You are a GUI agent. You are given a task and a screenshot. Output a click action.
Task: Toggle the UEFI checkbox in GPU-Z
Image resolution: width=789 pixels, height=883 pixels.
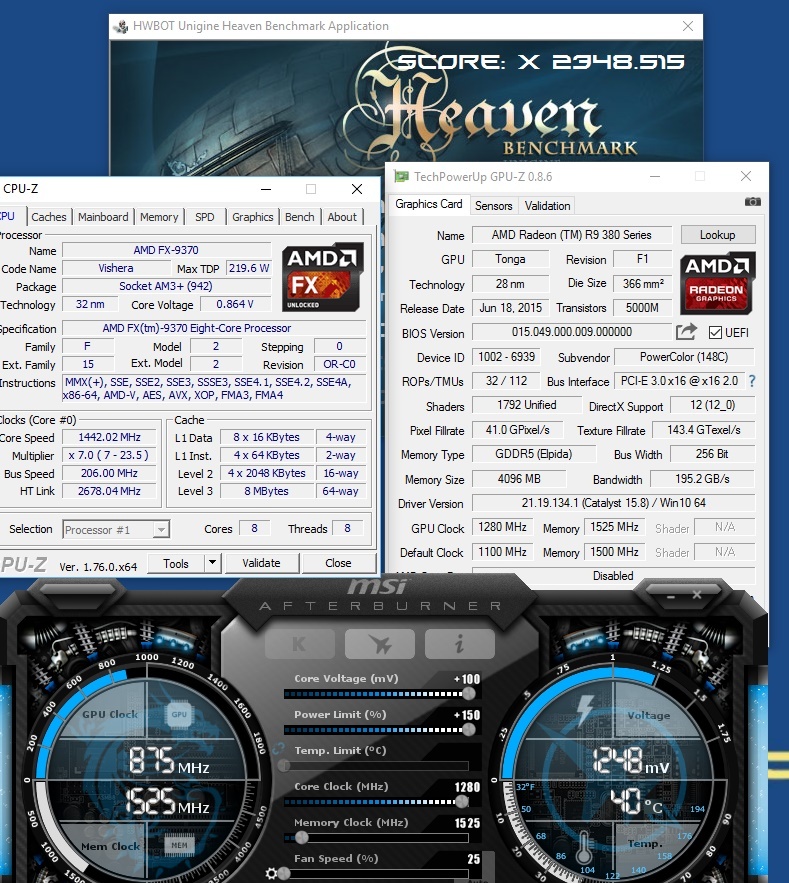click(715, 333)
